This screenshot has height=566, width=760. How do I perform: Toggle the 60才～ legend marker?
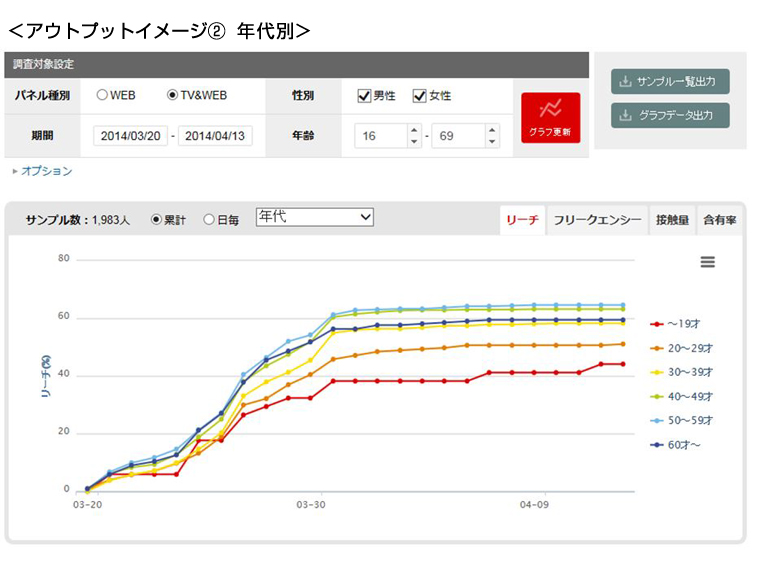coord(657,444)
